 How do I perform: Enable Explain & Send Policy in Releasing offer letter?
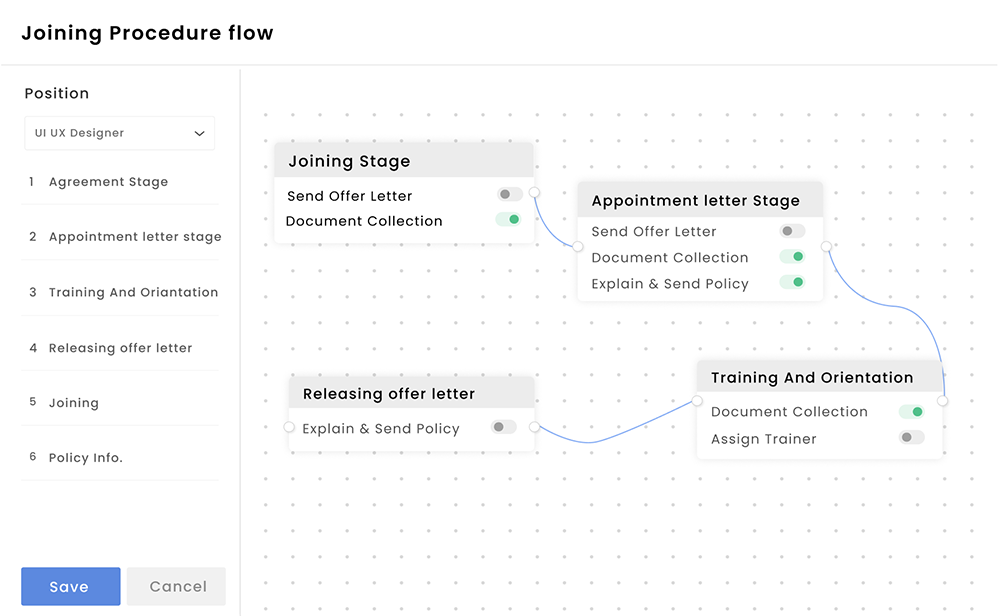(x=503, y=428)
